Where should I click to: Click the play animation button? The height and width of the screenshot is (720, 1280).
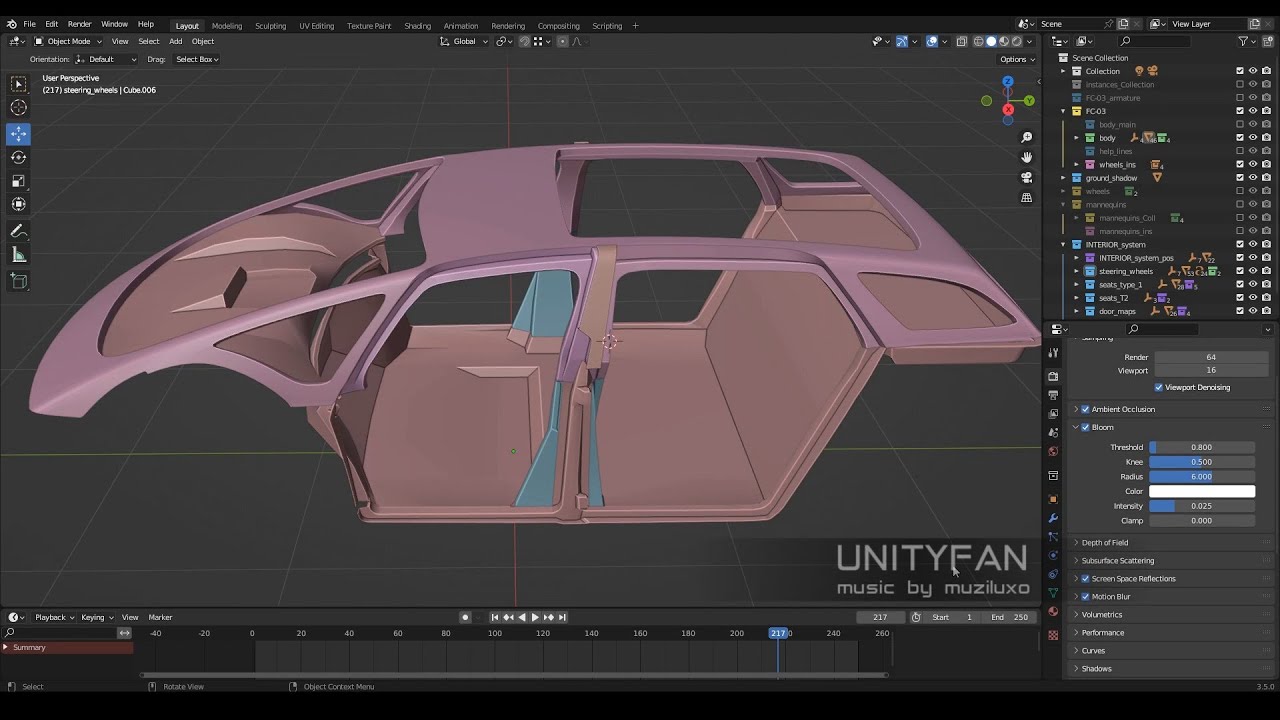point(535,617)
